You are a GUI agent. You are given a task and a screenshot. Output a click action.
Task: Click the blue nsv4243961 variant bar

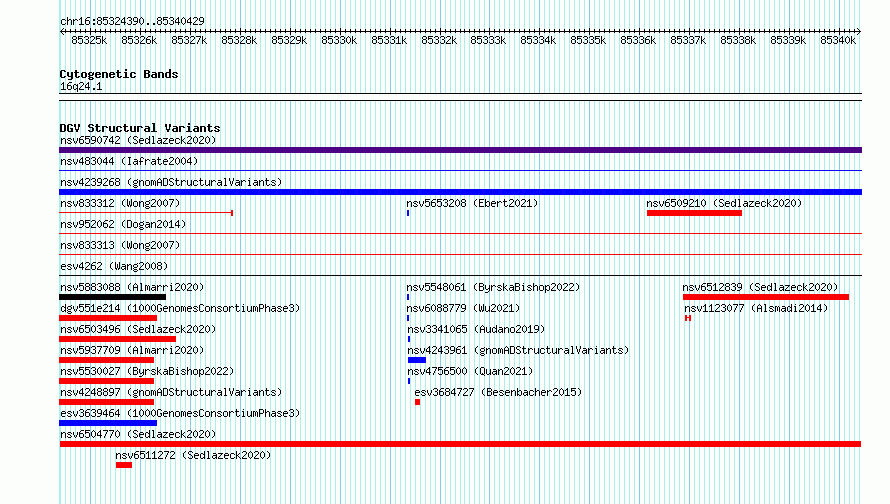[417, 360]
